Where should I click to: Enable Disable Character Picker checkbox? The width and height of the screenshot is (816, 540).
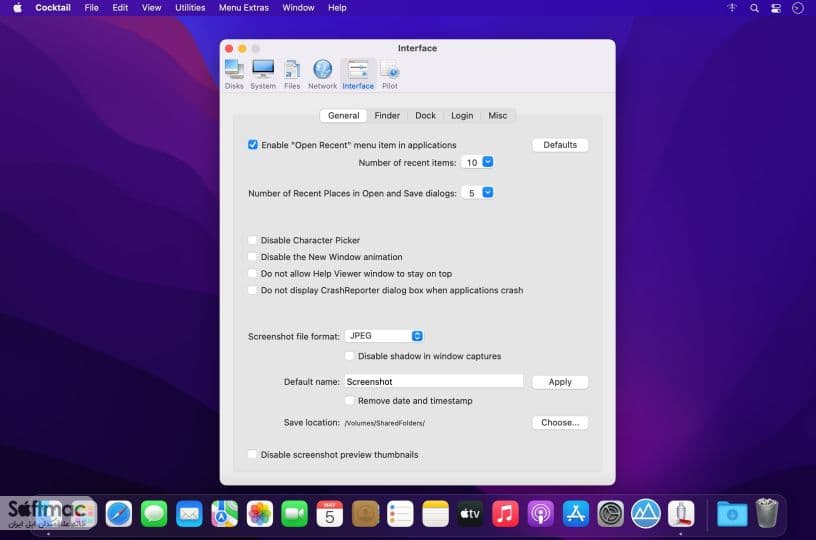coord(252,240)
